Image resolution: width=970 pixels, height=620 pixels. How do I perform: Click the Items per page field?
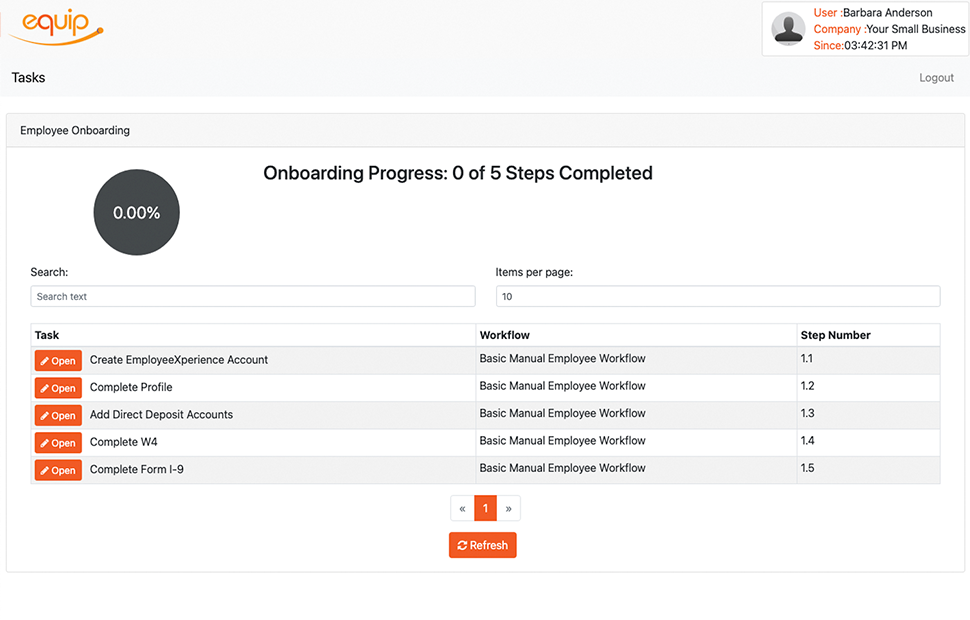(x=717, y=296)
